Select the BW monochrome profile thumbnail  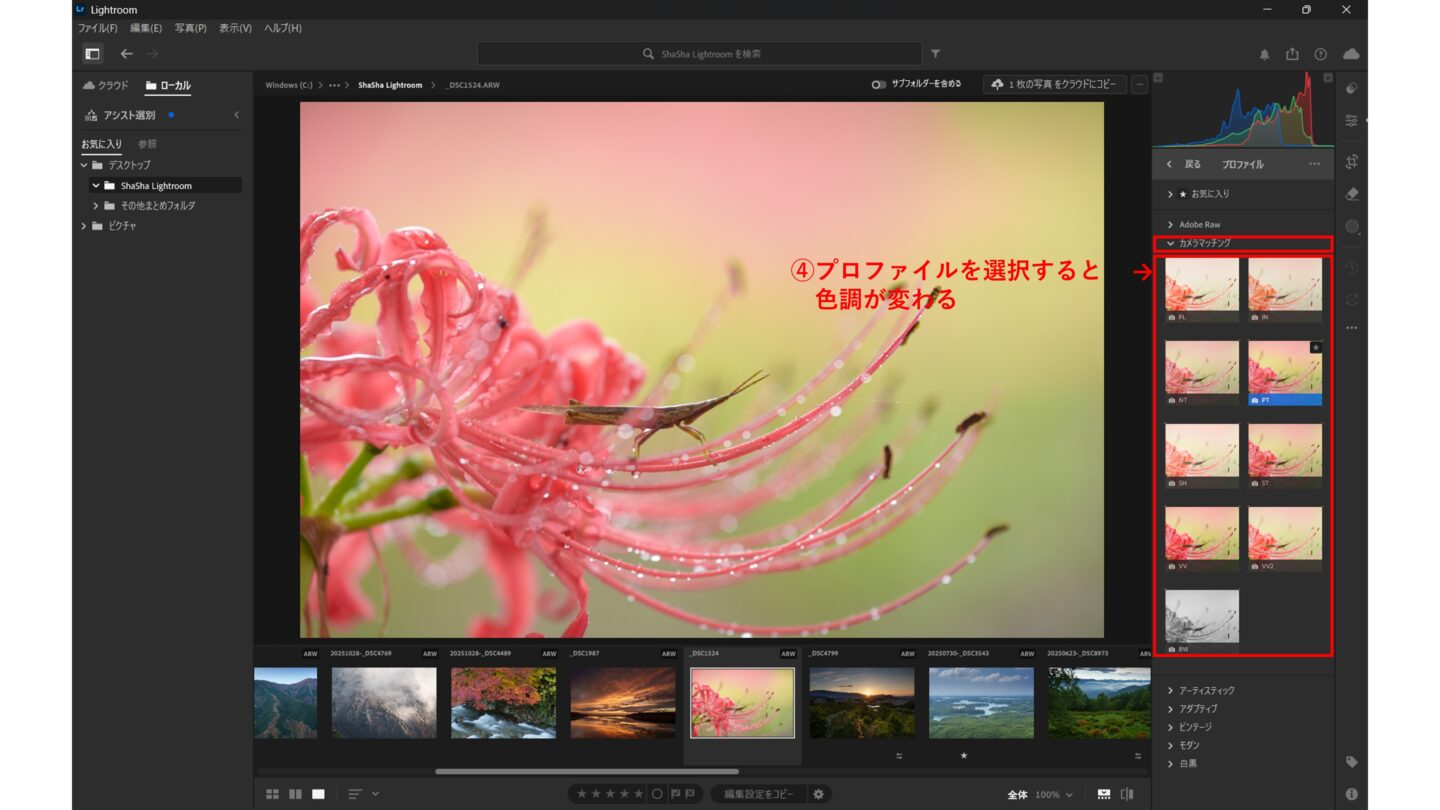coord(1201,617)
